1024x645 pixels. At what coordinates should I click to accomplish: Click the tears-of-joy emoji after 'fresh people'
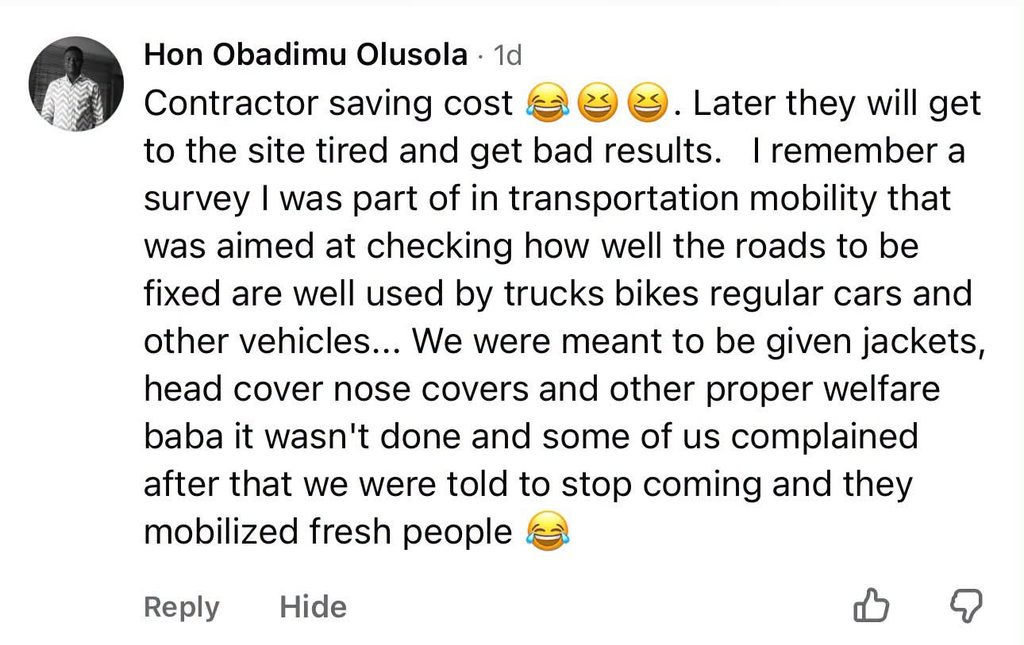[x=548, y=531]
